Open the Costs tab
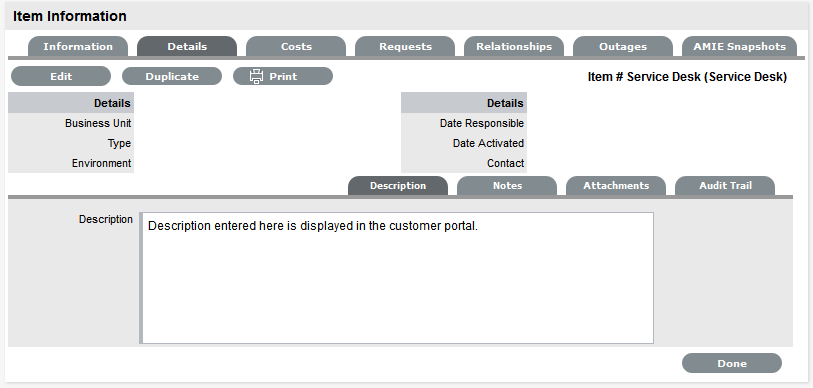This screenshot has height=388, width=813. click(x=296, y=47)
